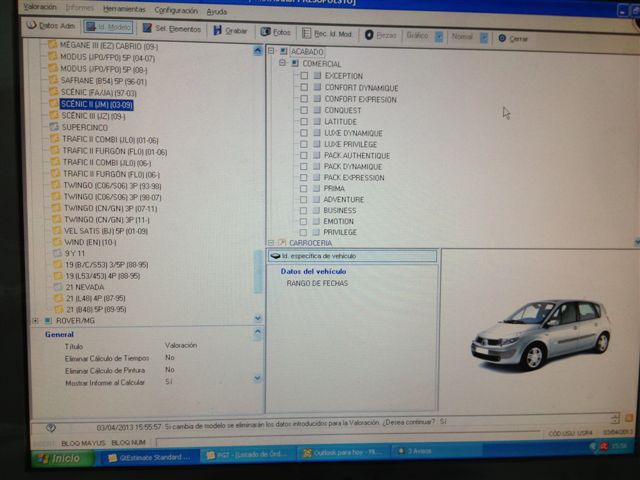
Task: Click the Sel. Elementos toolbar button
Action: pyautogui.click(x=172, y=29)
